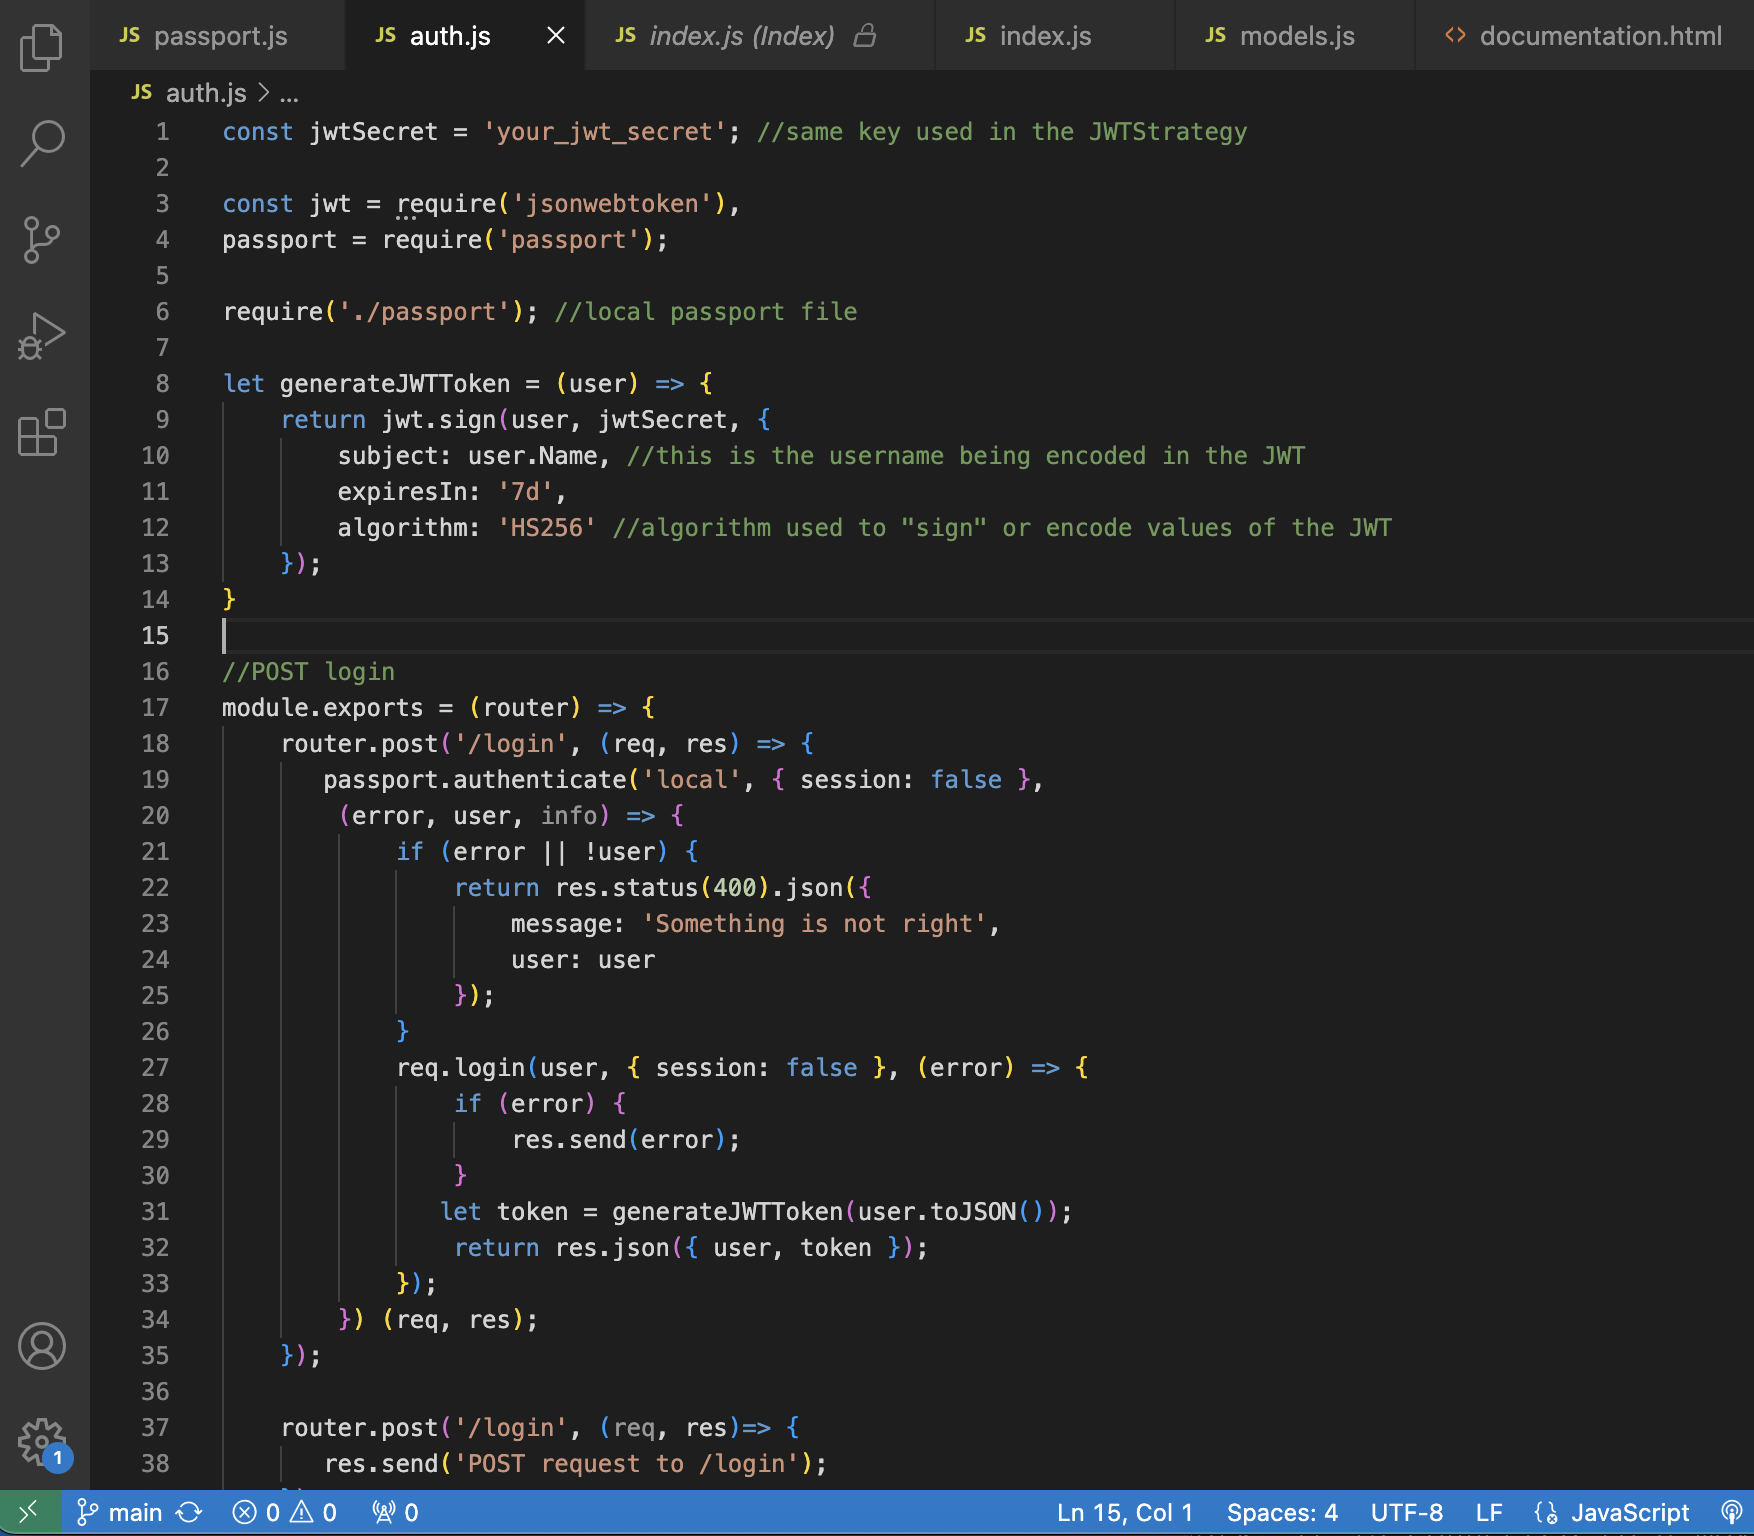Click the synchronize changes icon

[x=190, y=1512]
